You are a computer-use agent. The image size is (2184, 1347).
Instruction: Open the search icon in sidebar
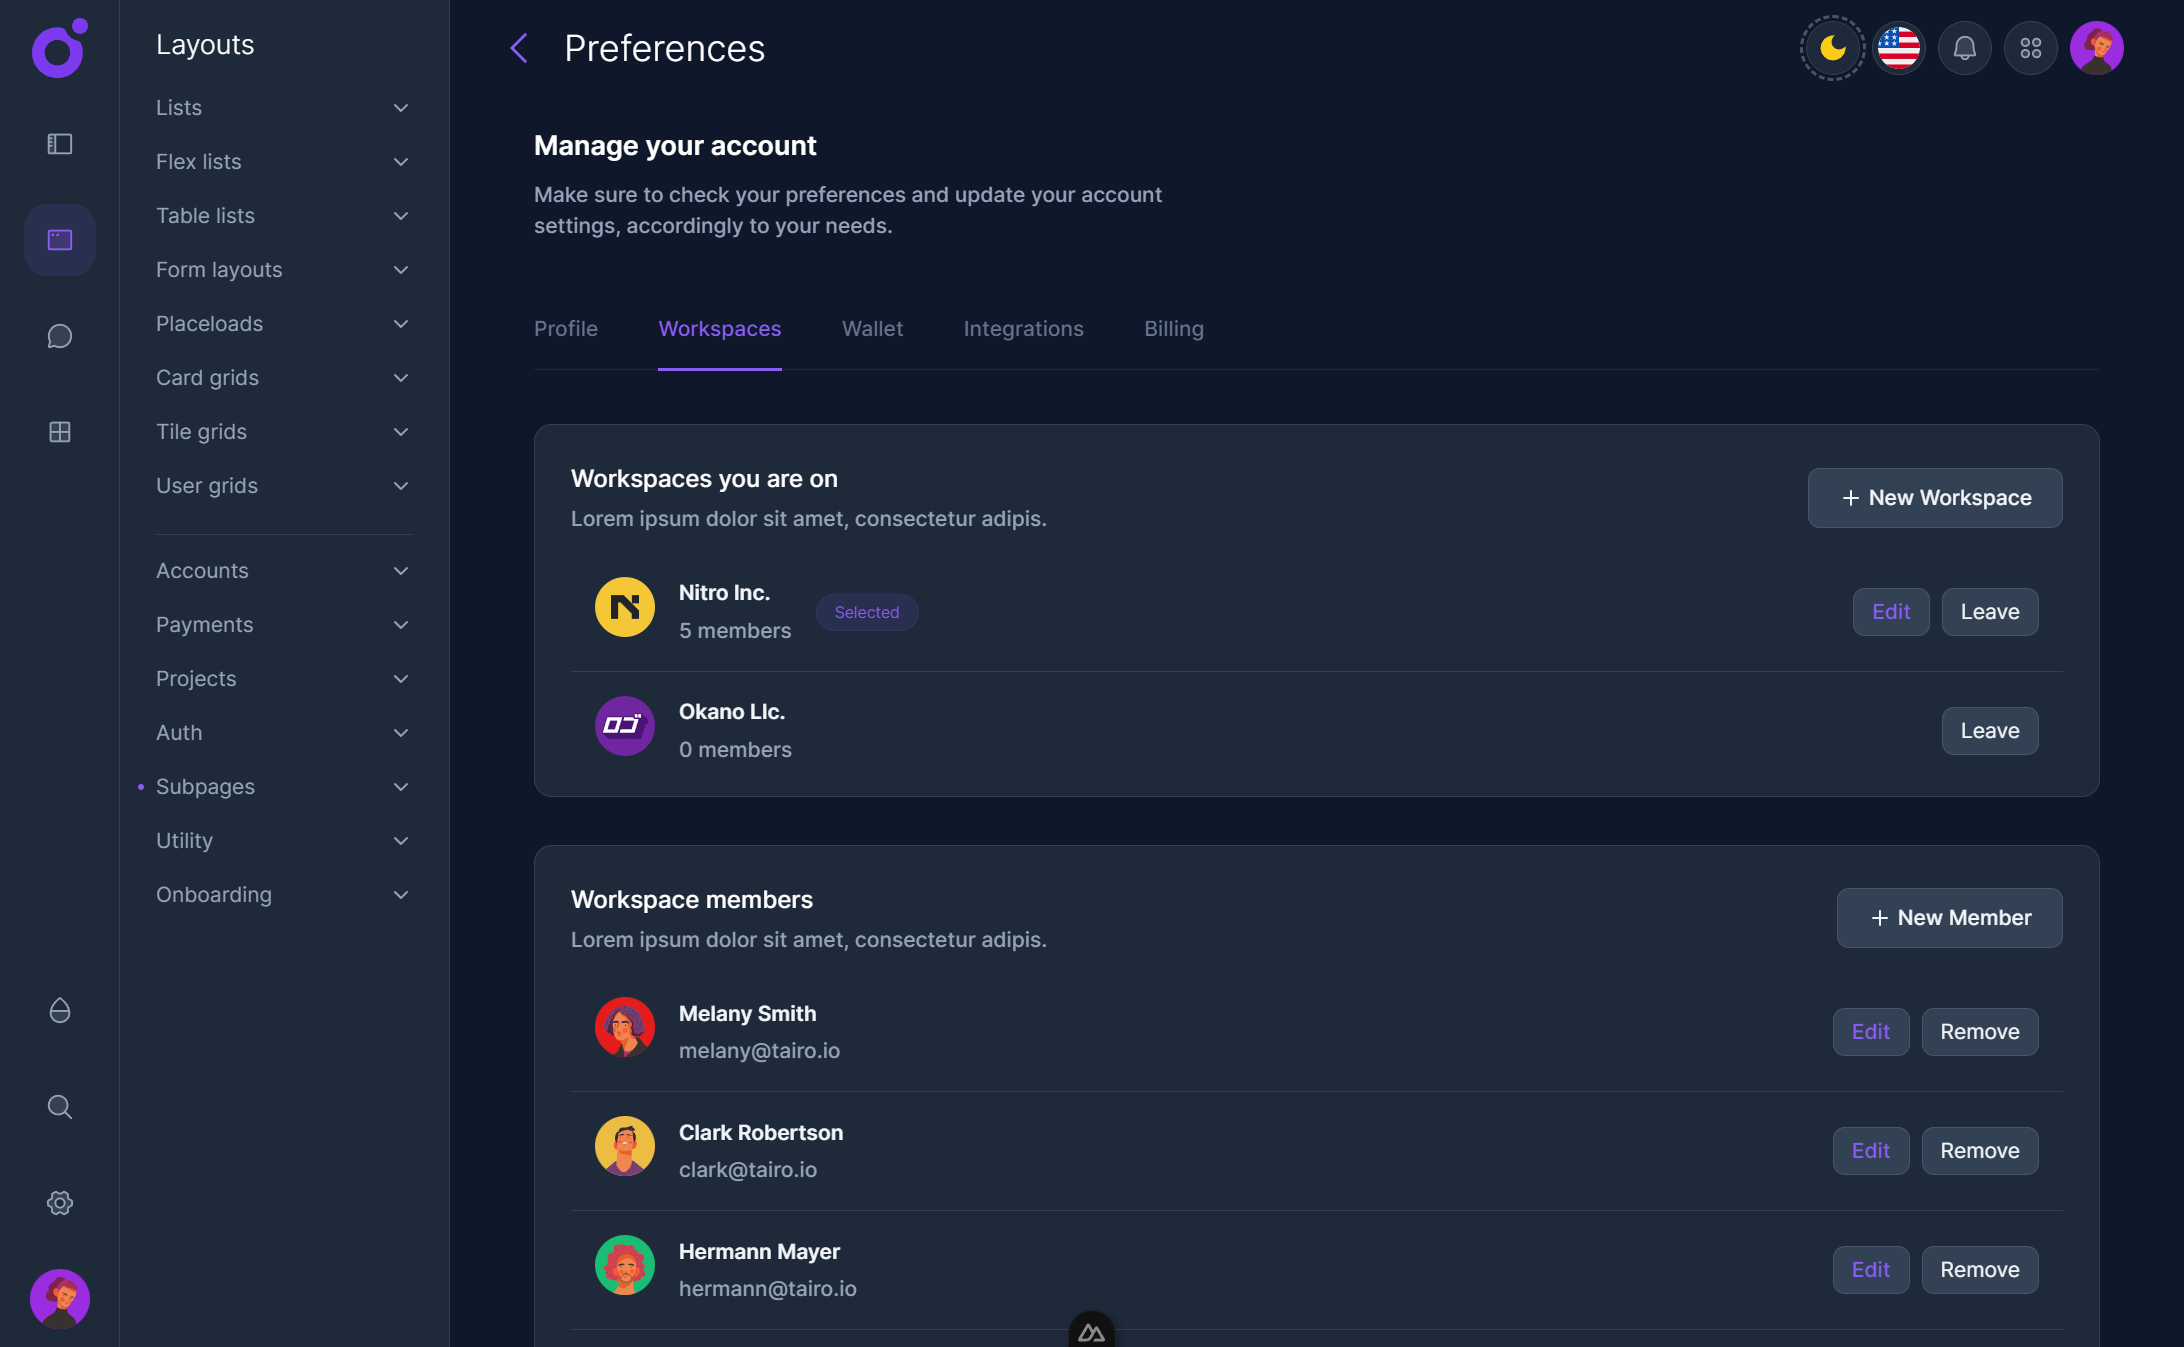point(59,1107)
